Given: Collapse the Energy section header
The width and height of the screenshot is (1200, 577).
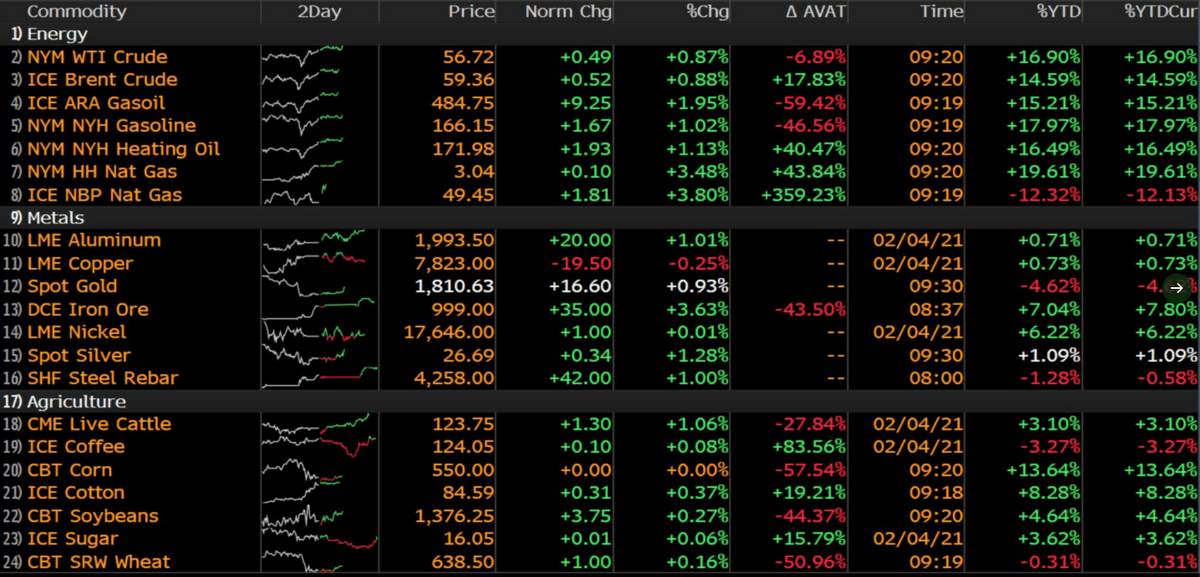Looking at the screenshot, I should tap(600, 33).
